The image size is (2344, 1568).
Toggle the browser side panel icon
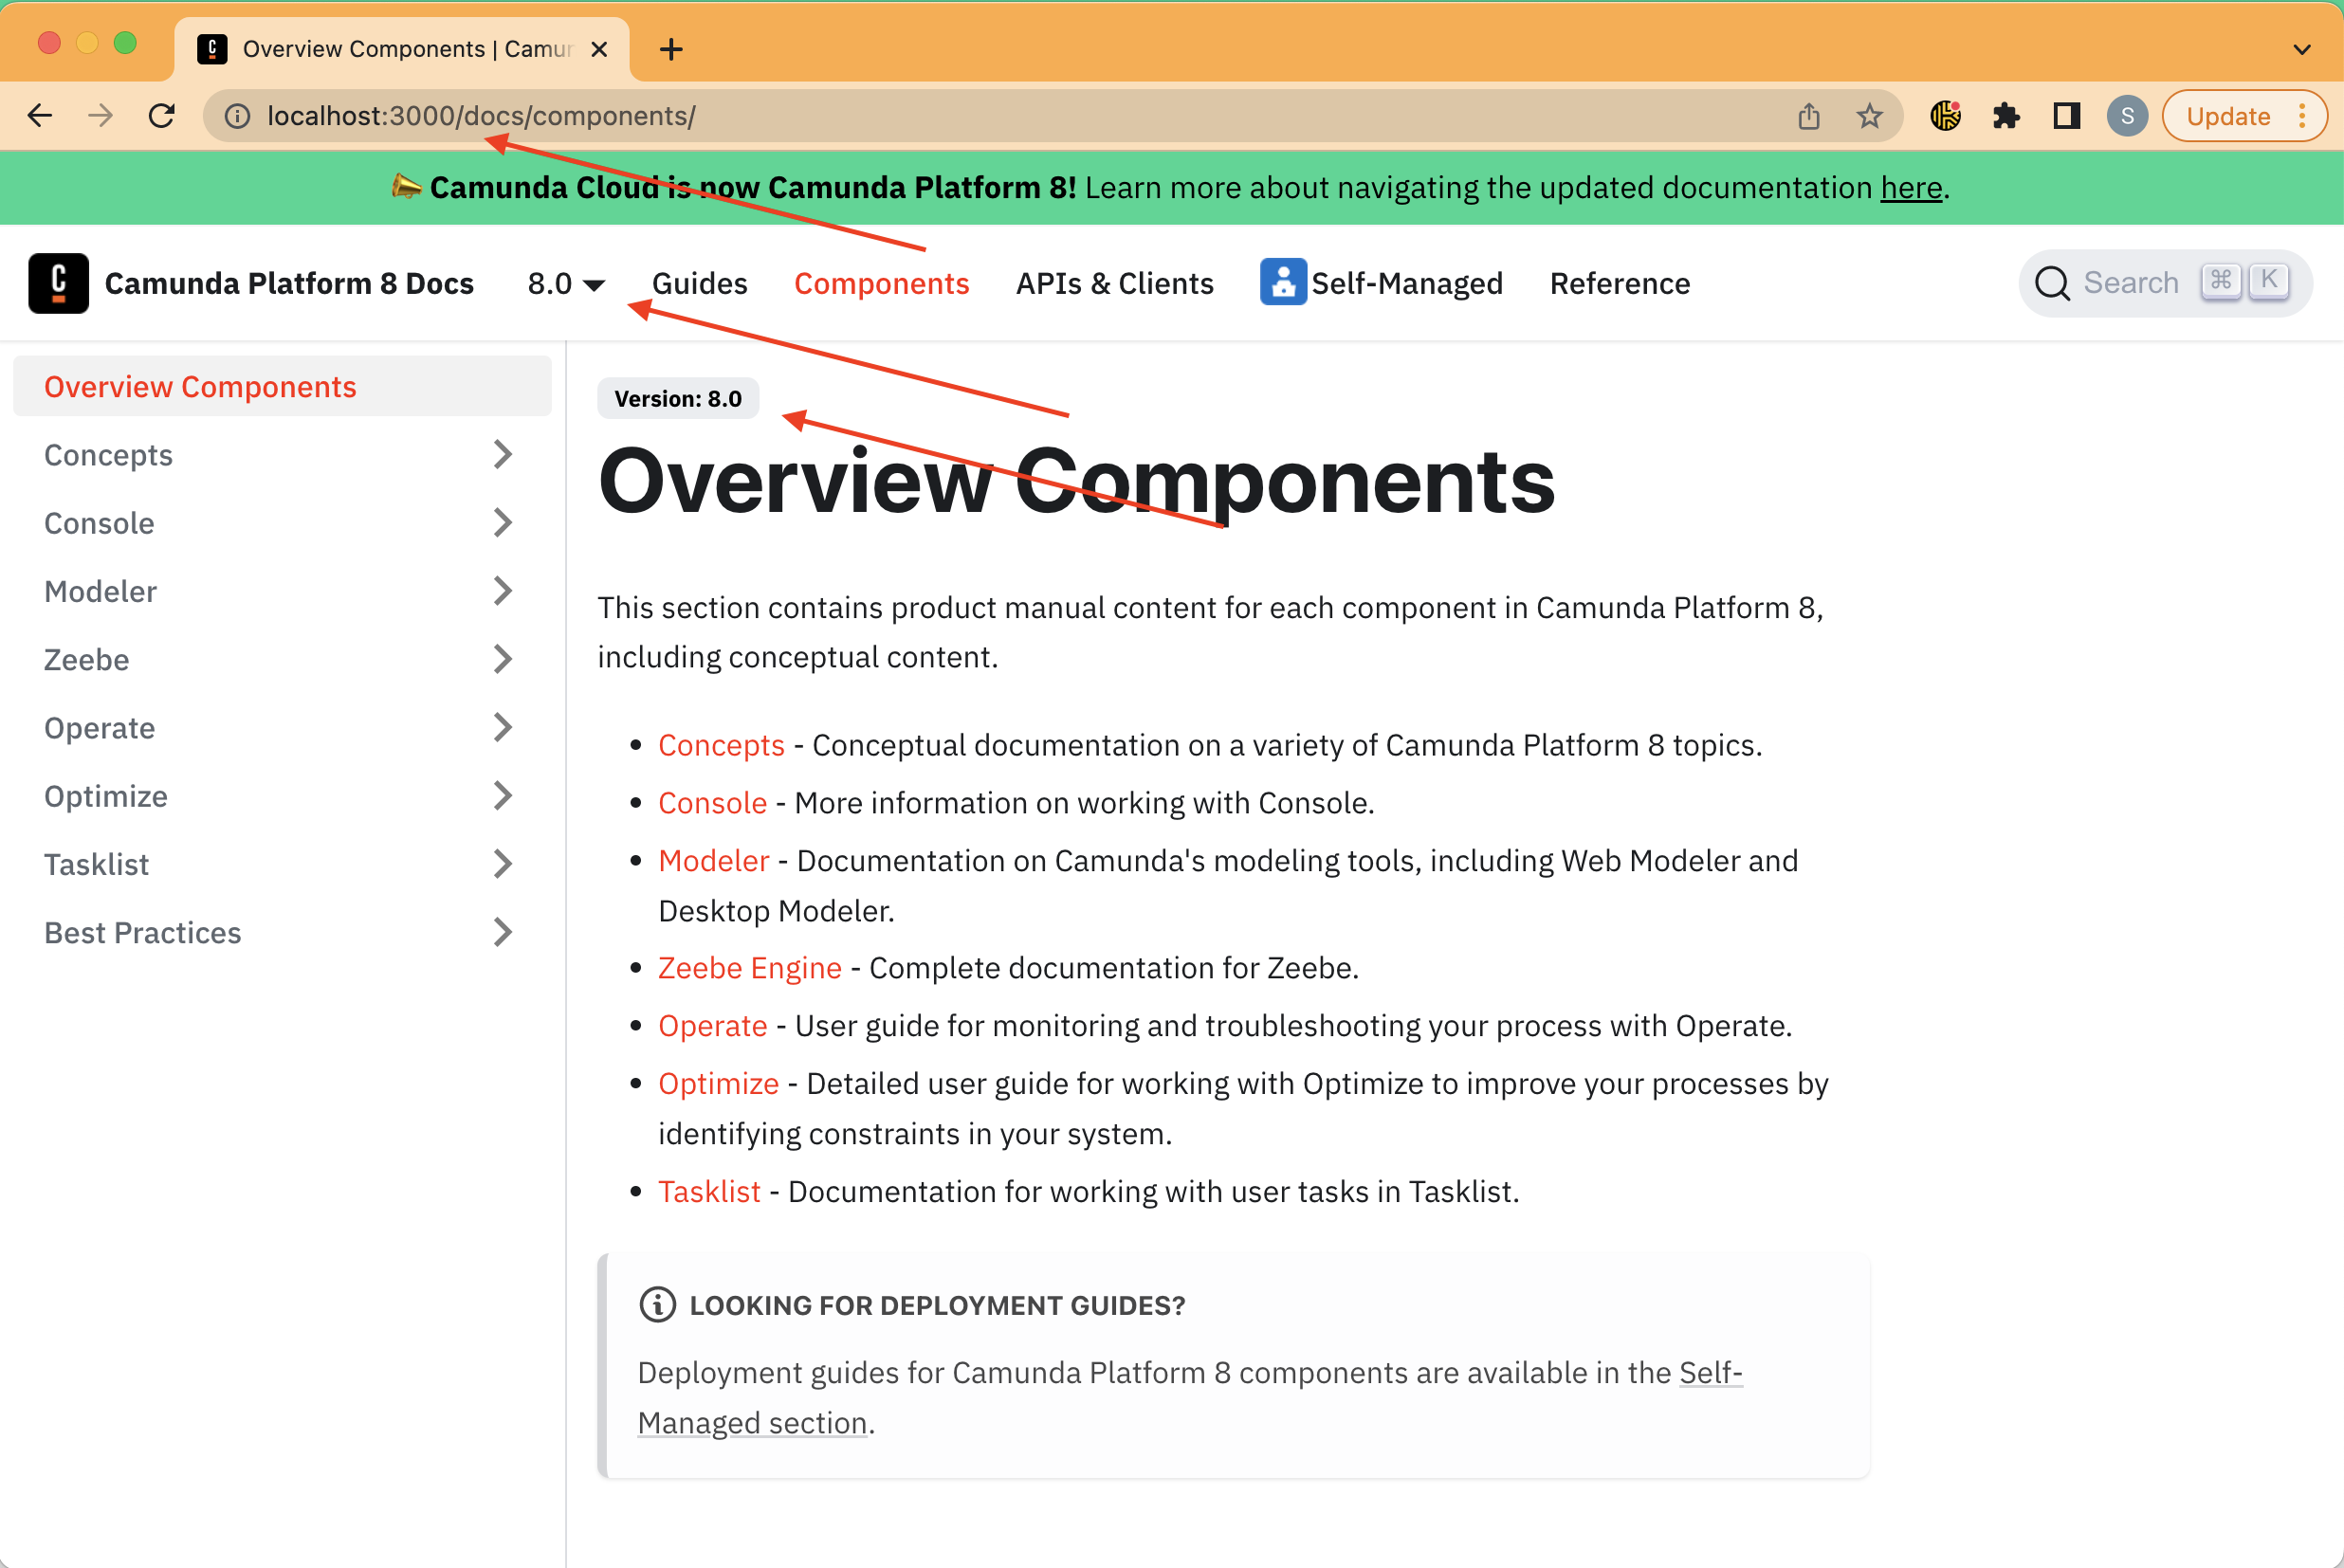tap(2066, 116)
